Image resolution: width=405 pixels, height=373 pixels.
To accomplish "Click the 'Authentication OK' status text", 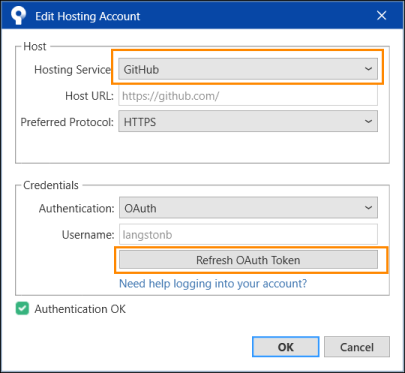I will pyautogui.click(x=80, y=309).
